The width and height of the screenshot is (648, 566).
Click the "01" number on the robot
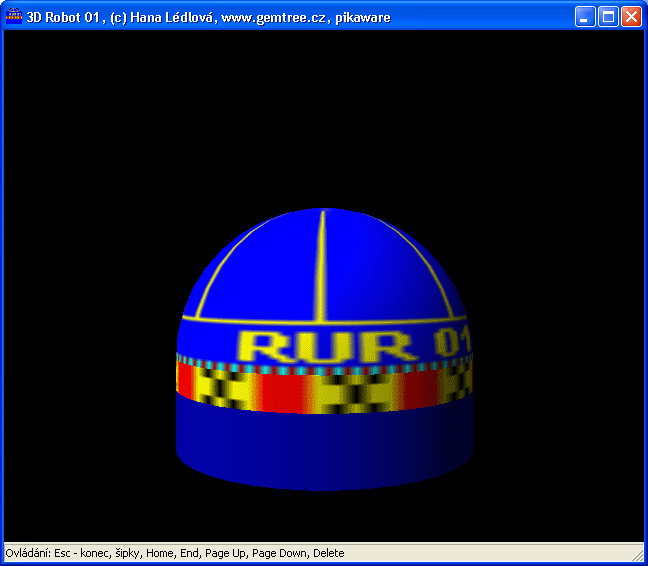point(451,342)
